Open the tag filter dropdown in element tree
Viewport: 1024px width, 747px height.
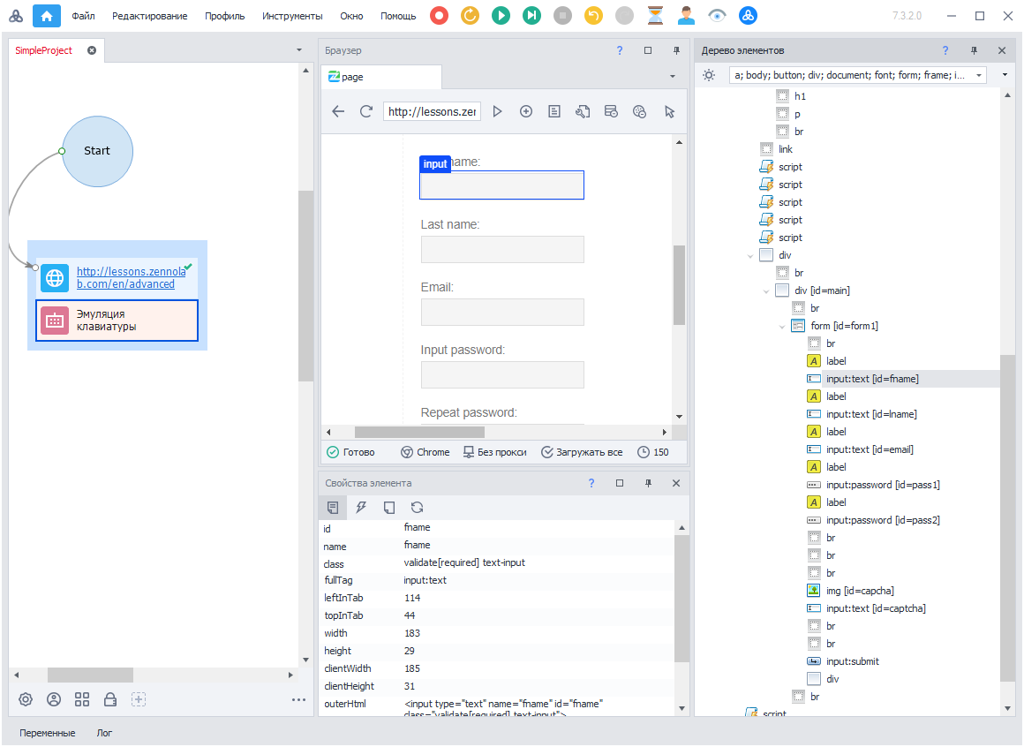tap(979, 75)
